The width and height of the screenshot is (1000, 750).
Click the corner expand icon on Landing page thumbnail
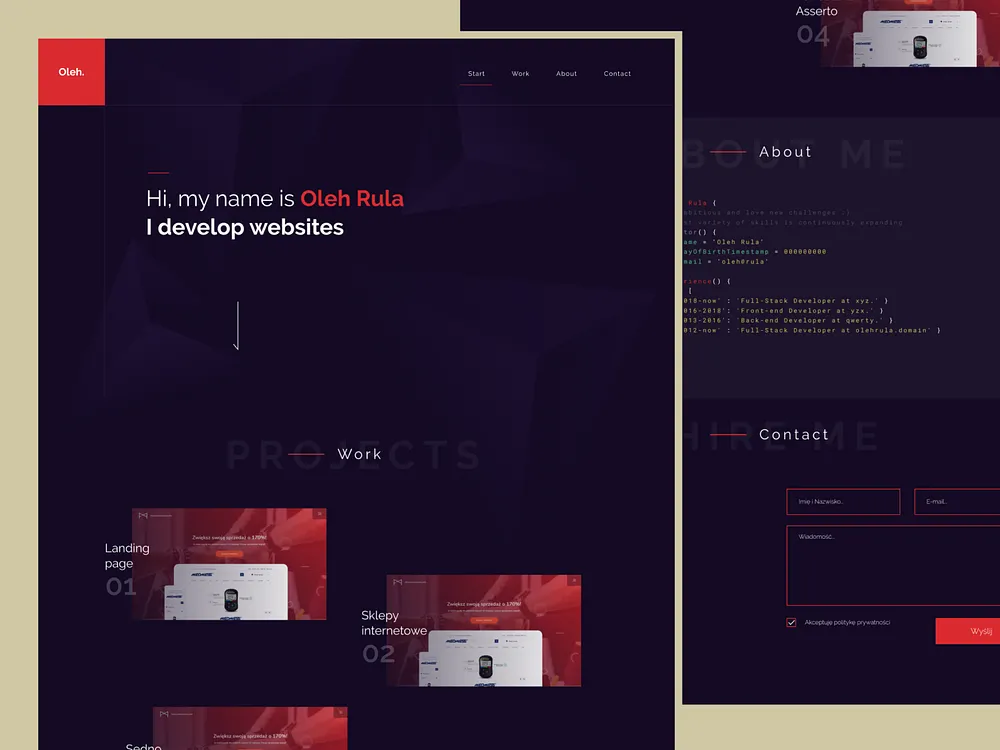[317, 512]
